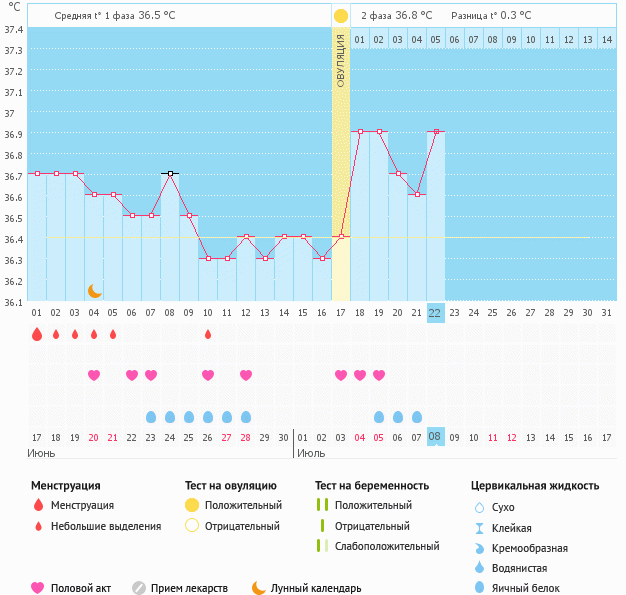
Task: Select the pink heart icon under cycle day 12
Action: 246,375
